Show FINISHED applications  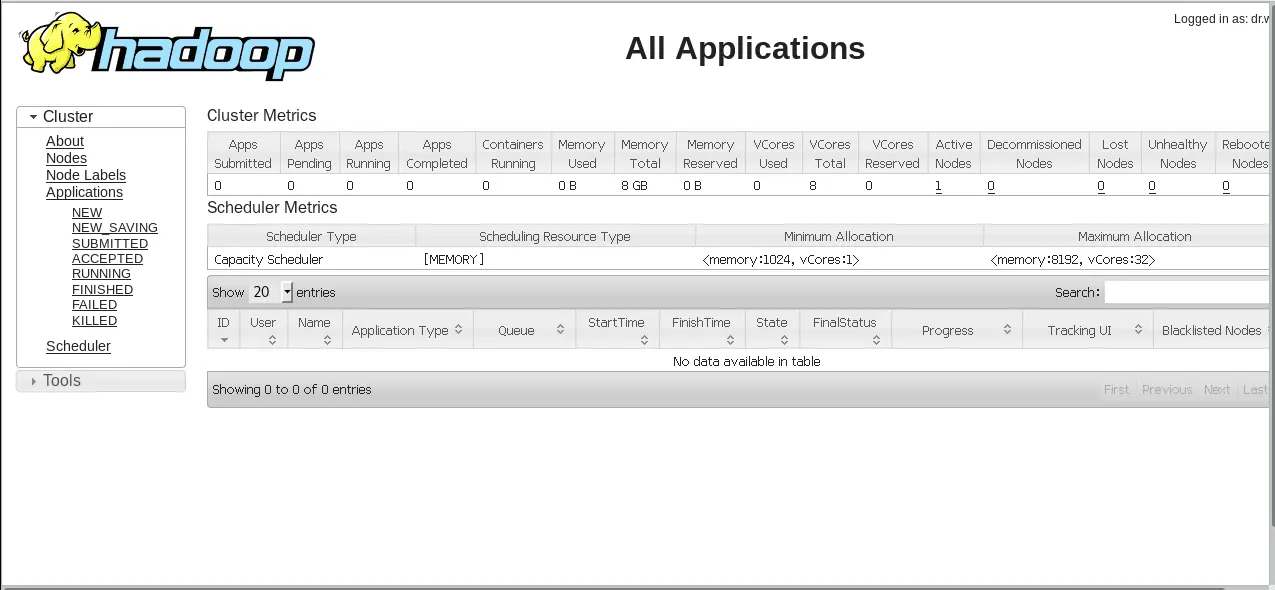tap(102, 290)
